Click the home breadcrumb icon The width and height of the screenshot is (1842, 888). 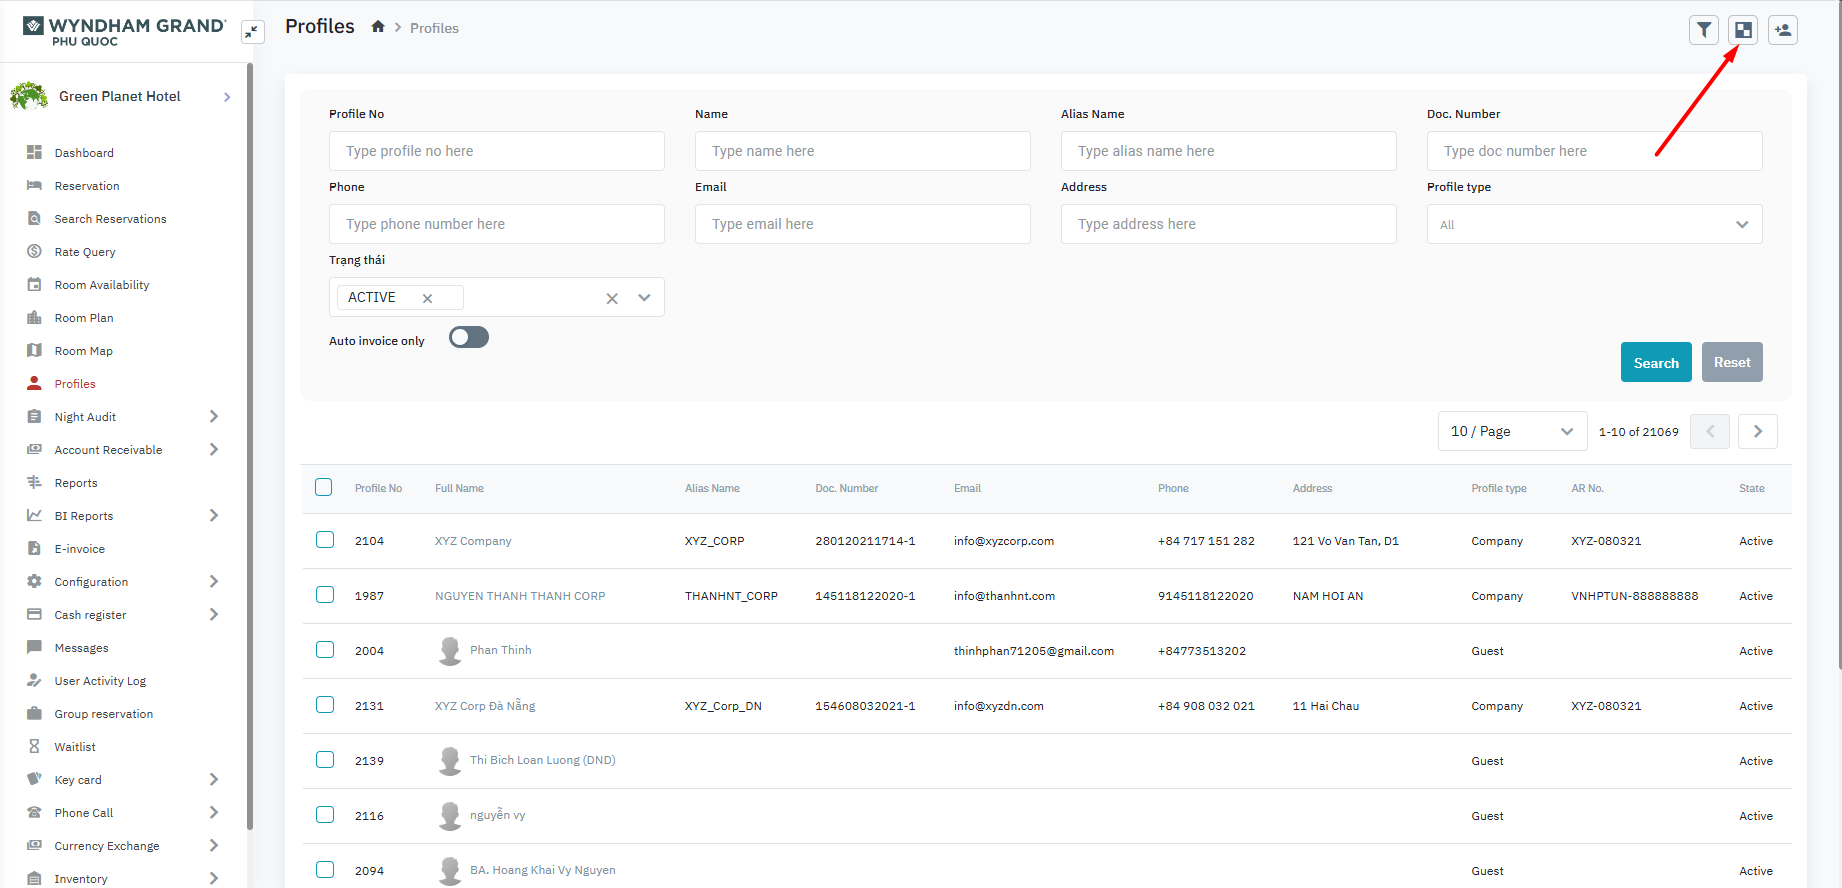point(378,27)
